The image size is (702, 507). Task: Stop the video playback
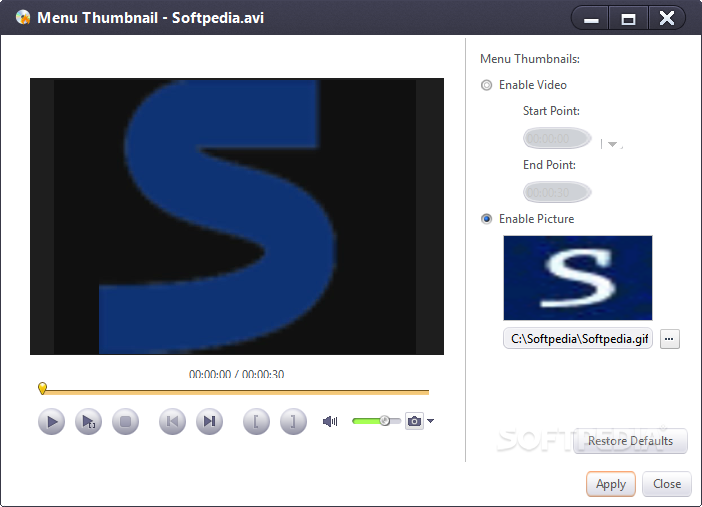coord(125,421)
